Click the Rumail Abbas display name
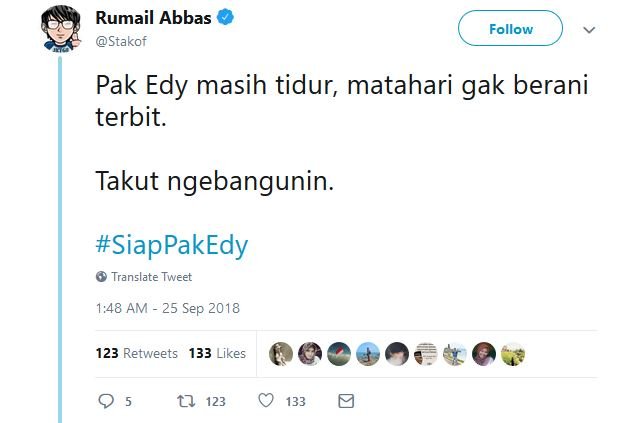Screen dimensions: 636x423 pyautogui.click(x=153, y=19)
